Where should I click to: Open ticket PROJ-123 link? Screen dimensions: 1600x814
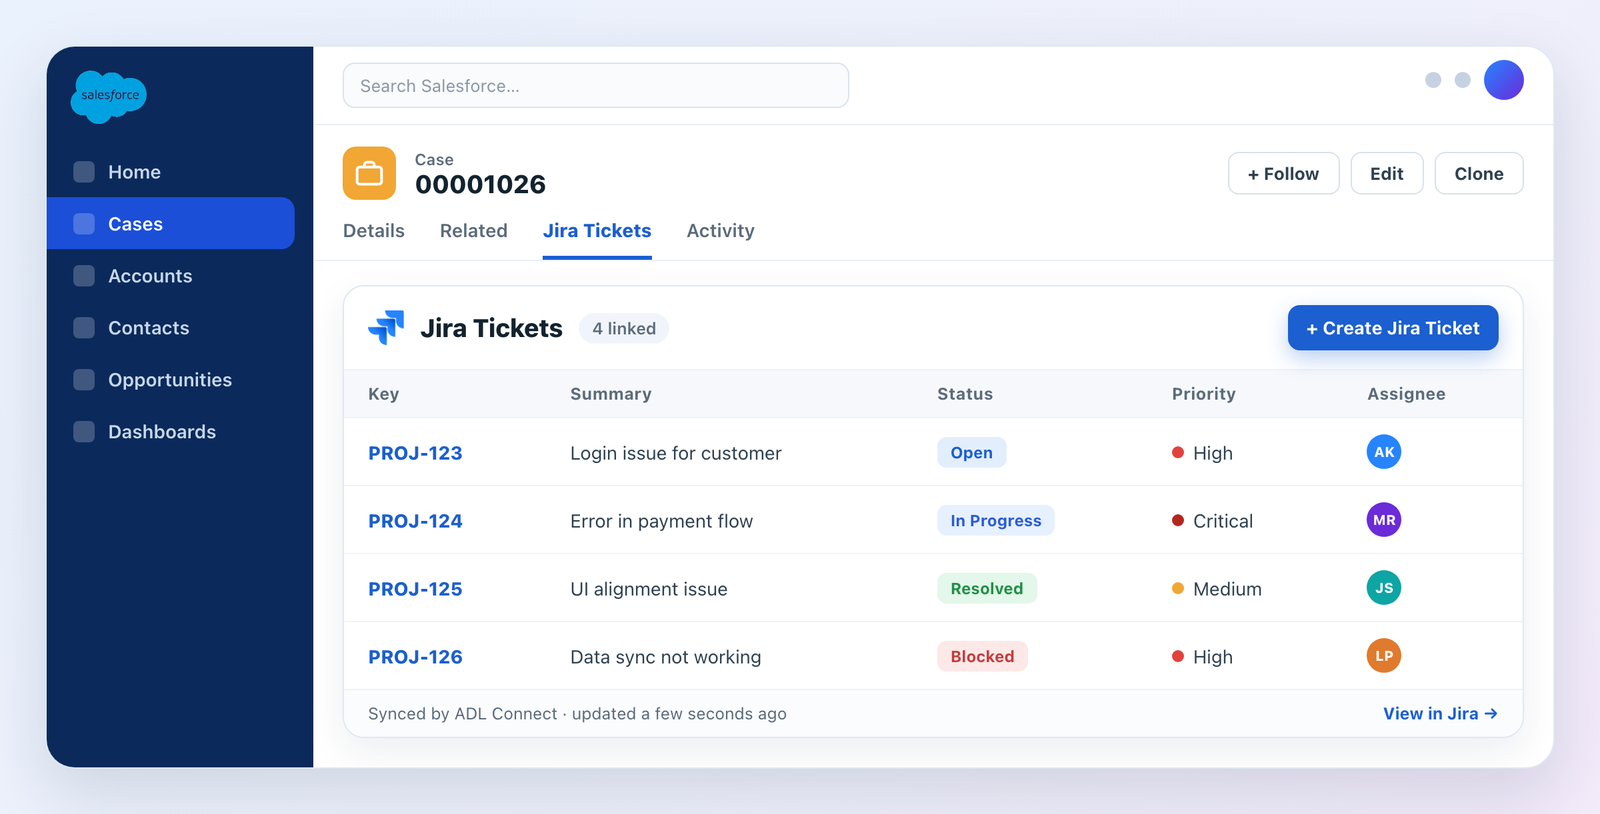point(415,453)
